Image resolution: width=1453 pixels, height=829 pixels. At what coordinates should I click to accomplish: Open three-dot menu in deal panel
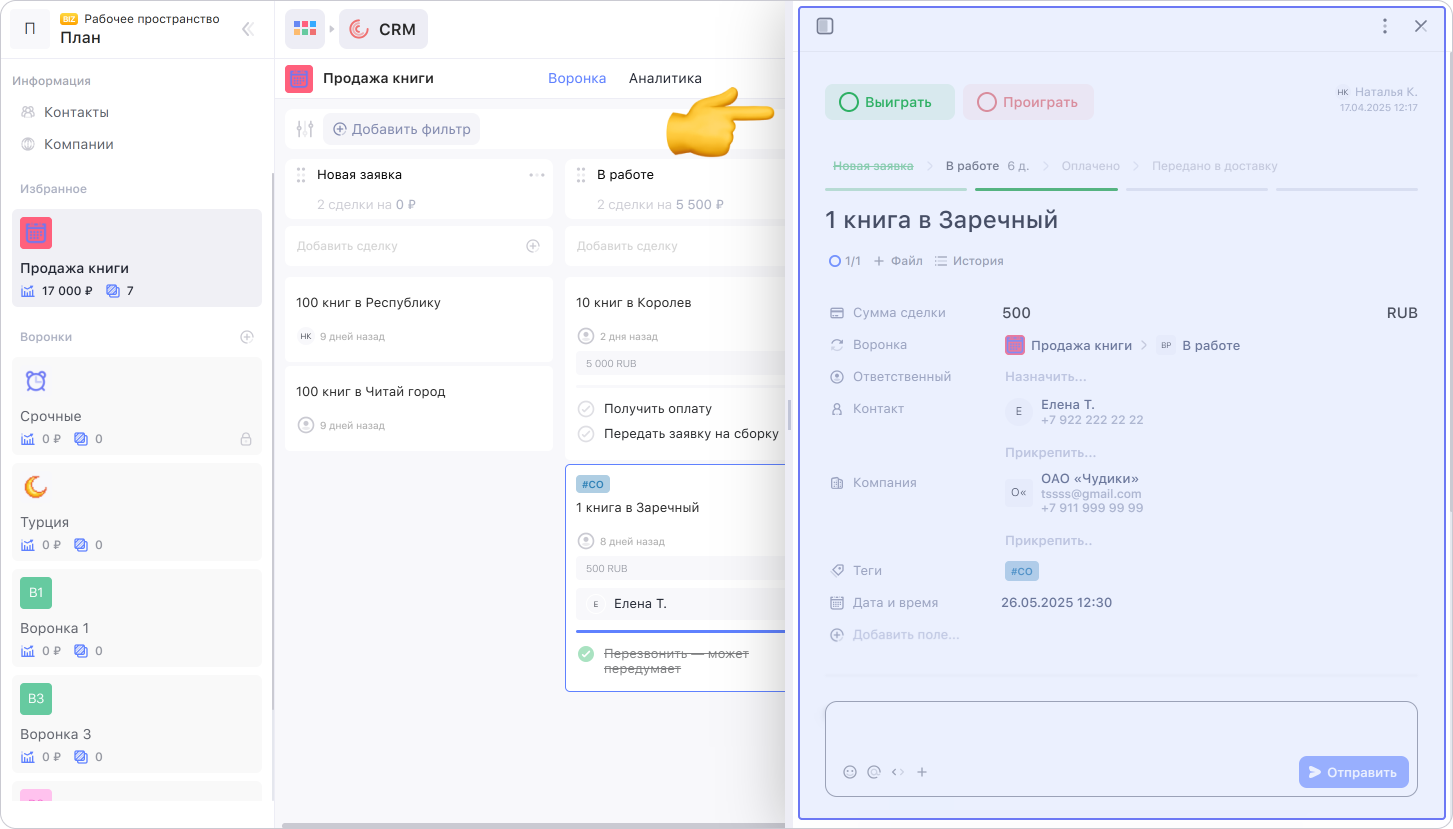coord(1384,26)
